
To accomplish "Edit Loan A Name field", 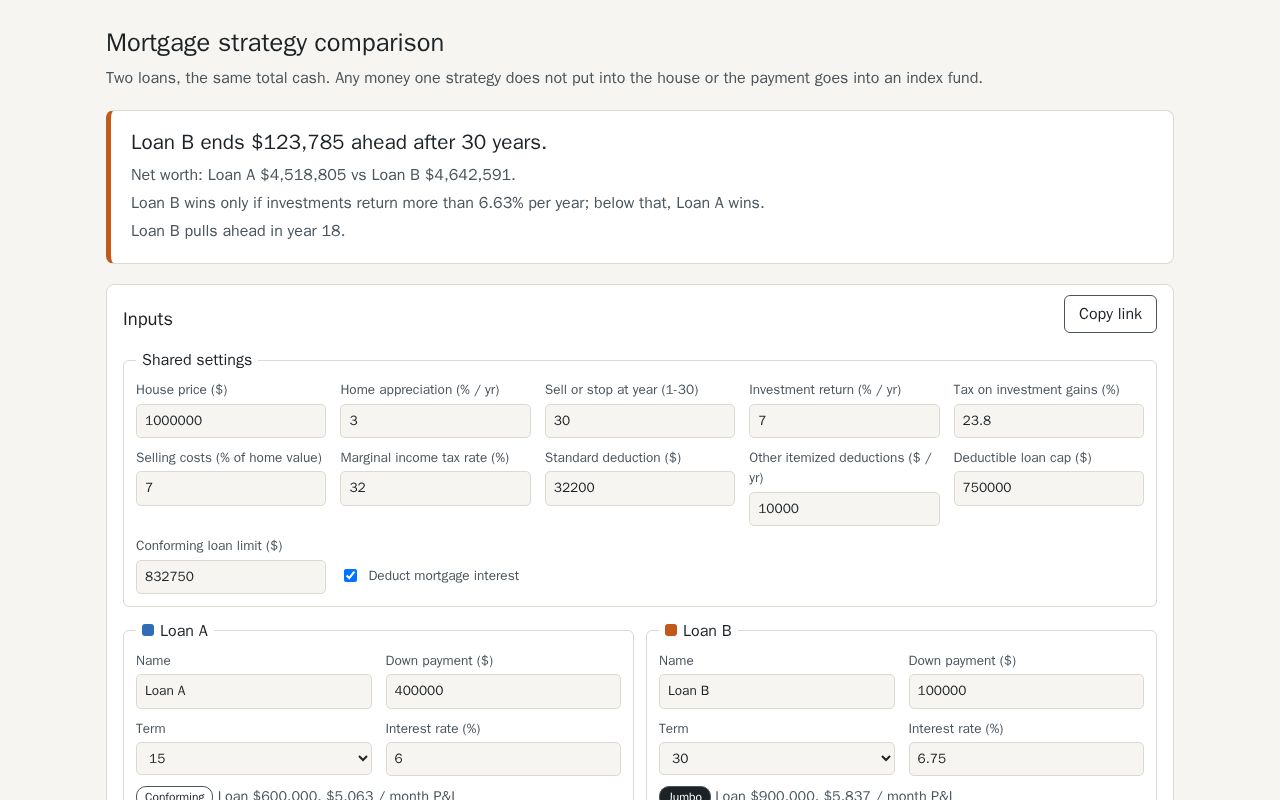I will 254,691.
